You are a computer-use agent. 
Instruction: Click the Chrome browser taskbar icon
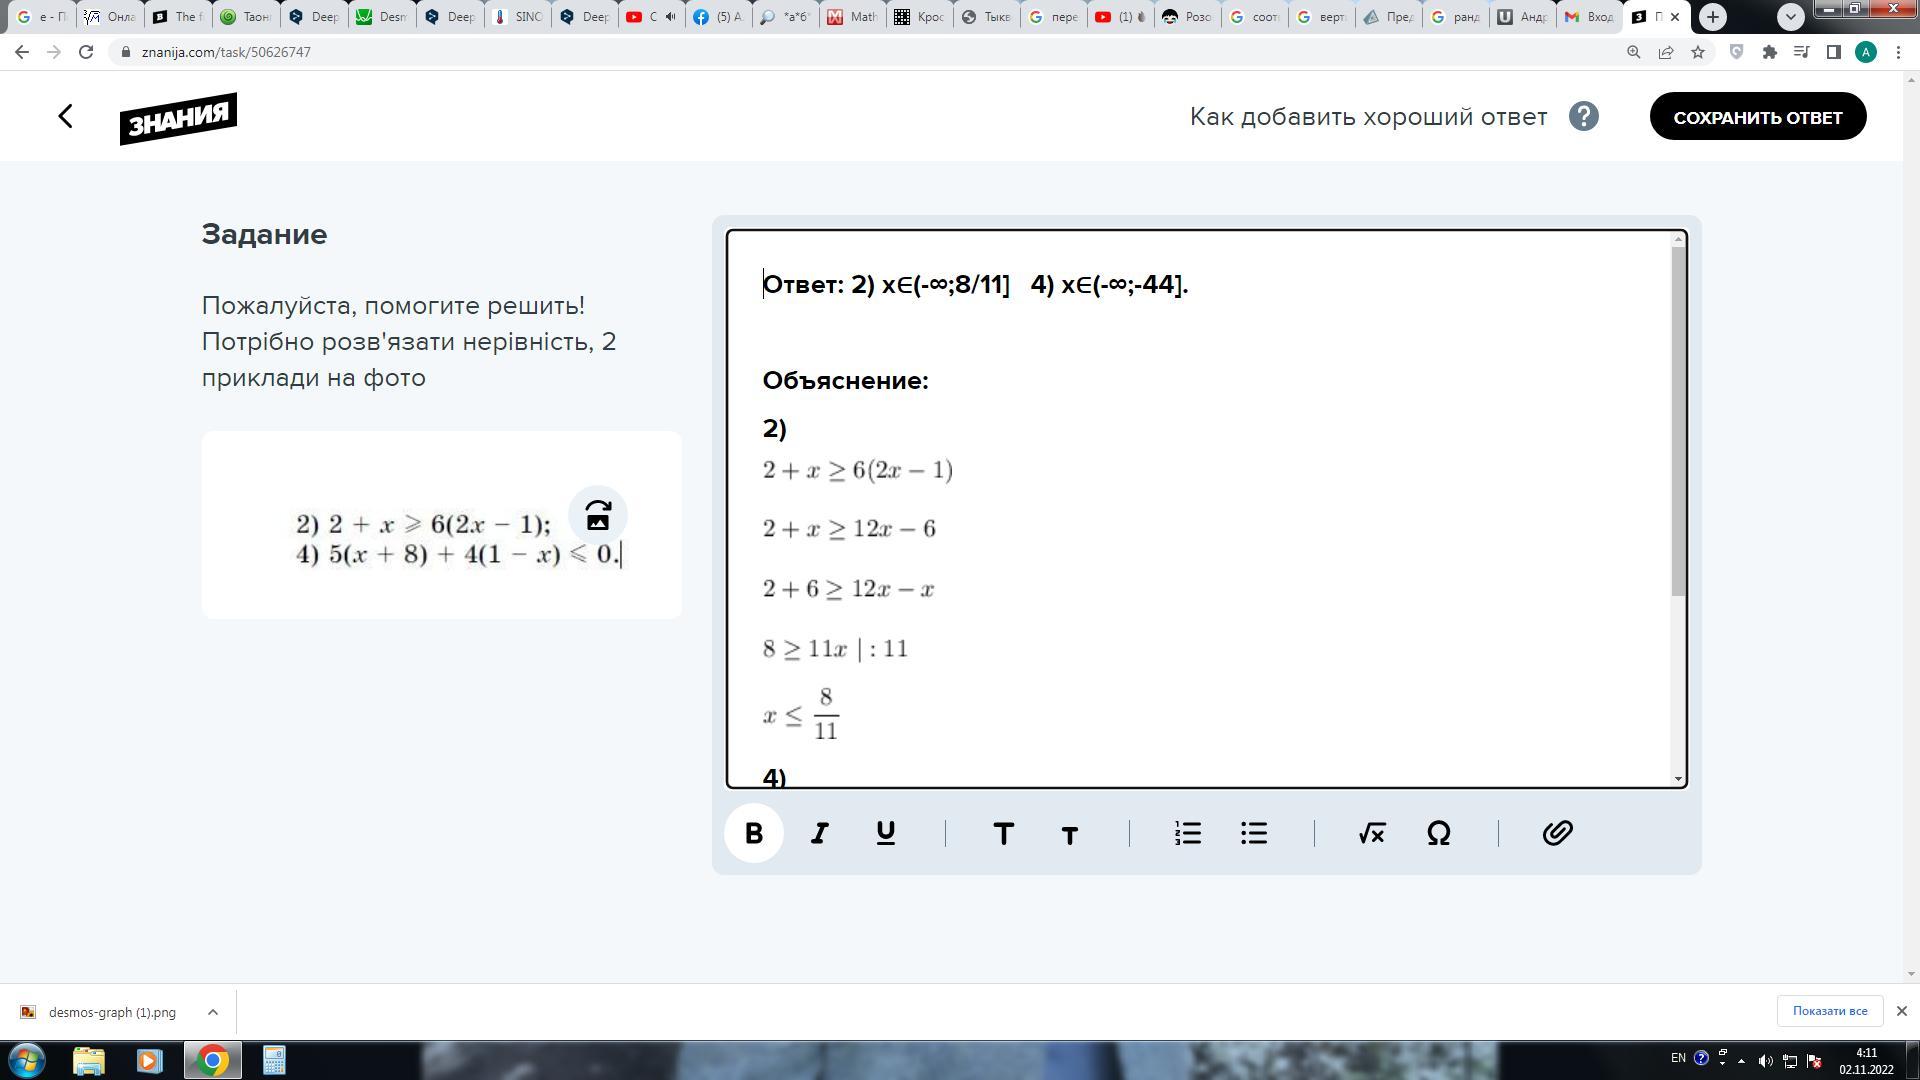pos(211,1059)
